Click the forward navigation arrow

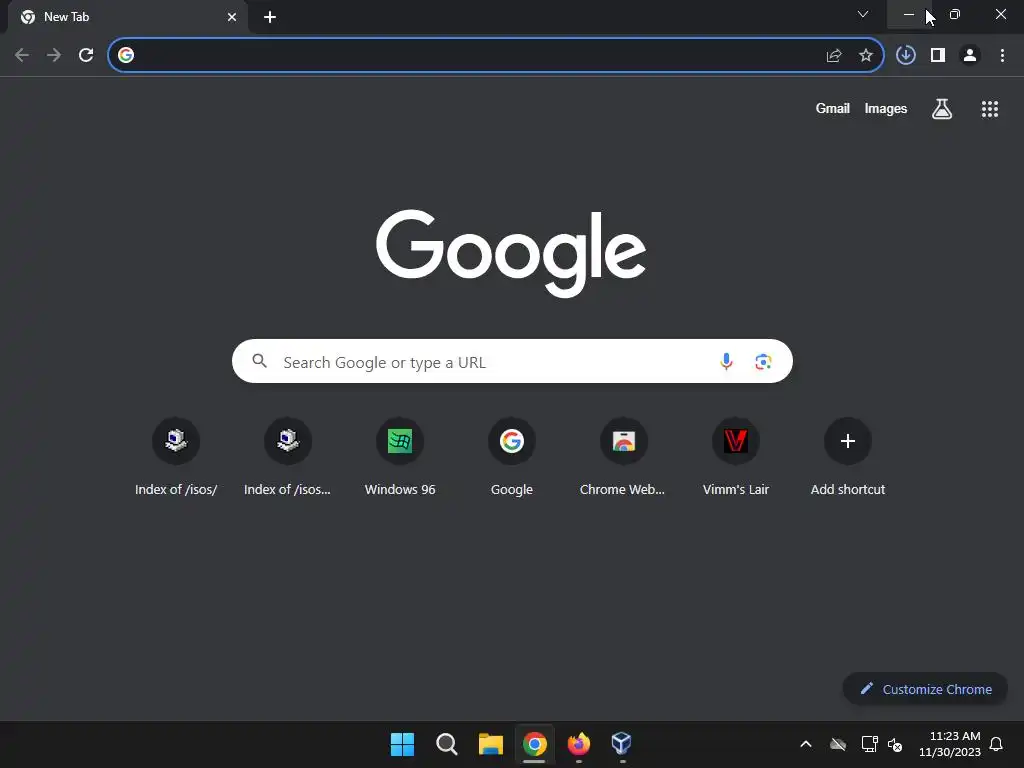[x=54, y=56]
